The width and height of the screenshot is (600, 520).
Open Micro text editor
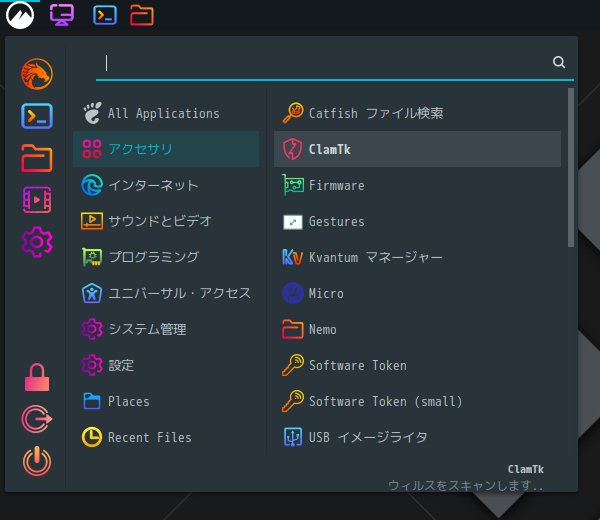(x=417, y=293)
